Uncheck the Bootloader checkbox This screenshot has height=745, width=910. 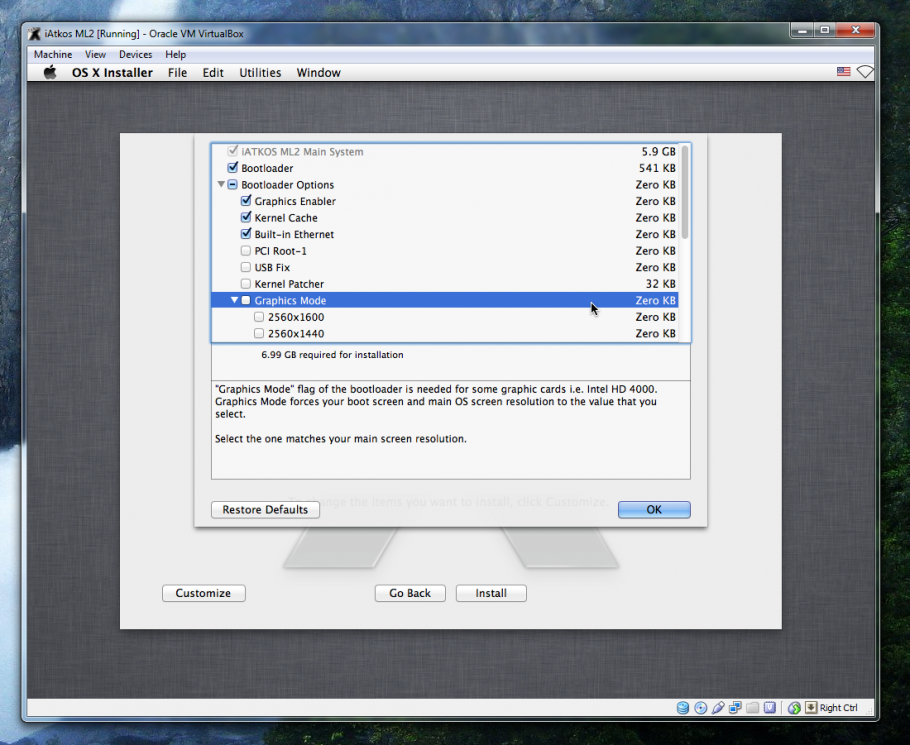click(x=233, y=168)
